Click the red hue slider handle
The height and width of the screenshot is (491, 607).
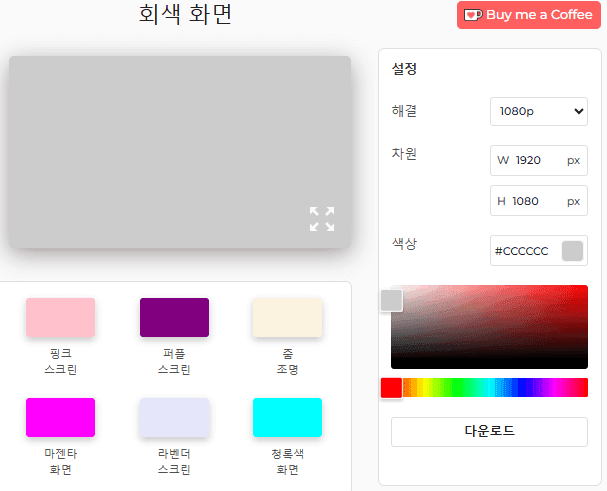coord(391,387)
